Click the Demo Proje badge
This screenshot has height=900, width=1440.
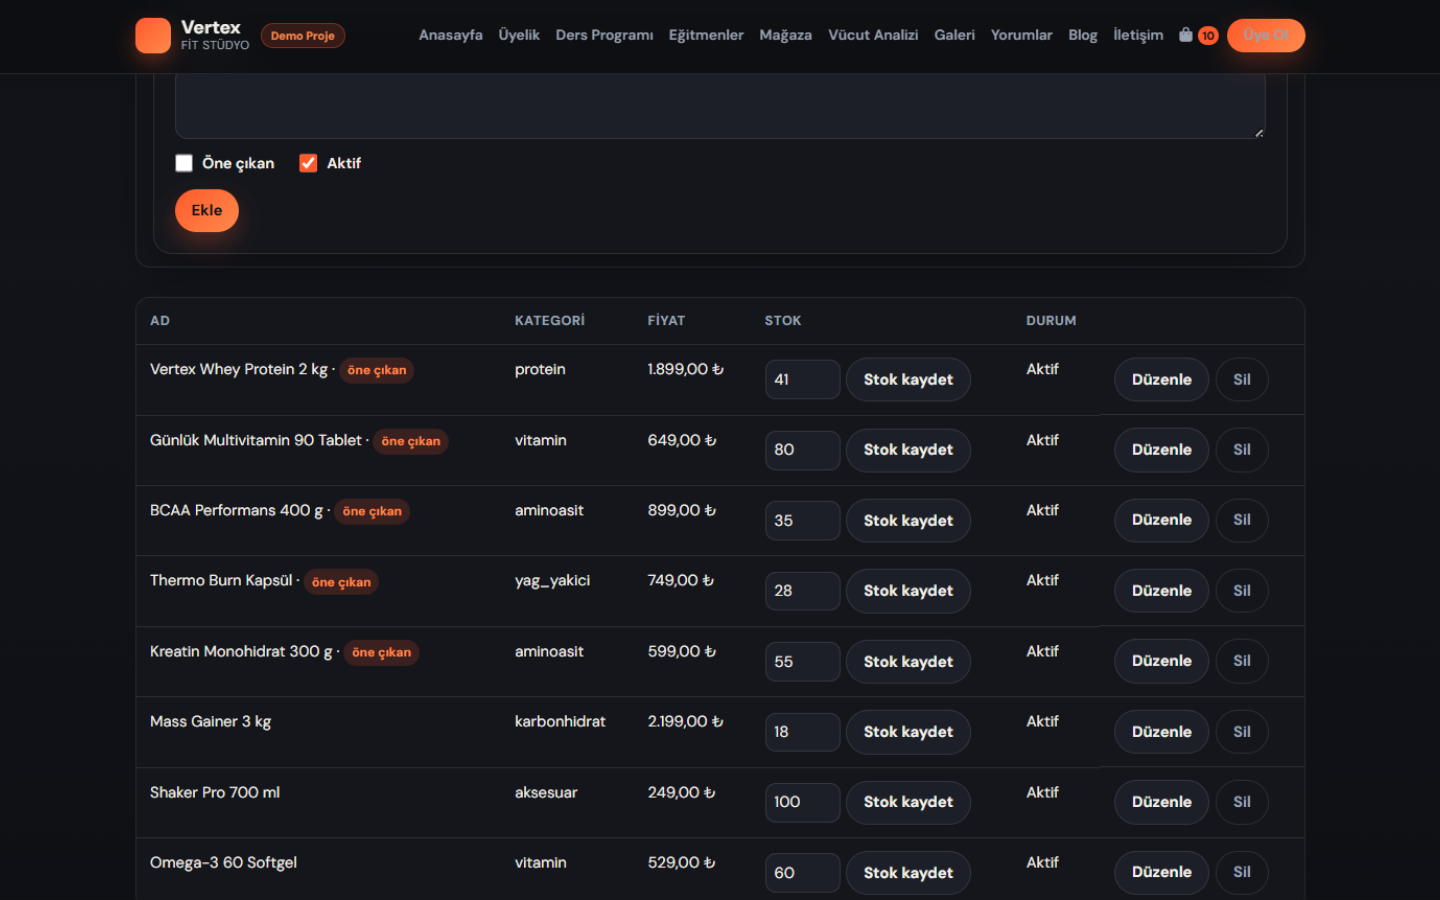pos(303,36)
